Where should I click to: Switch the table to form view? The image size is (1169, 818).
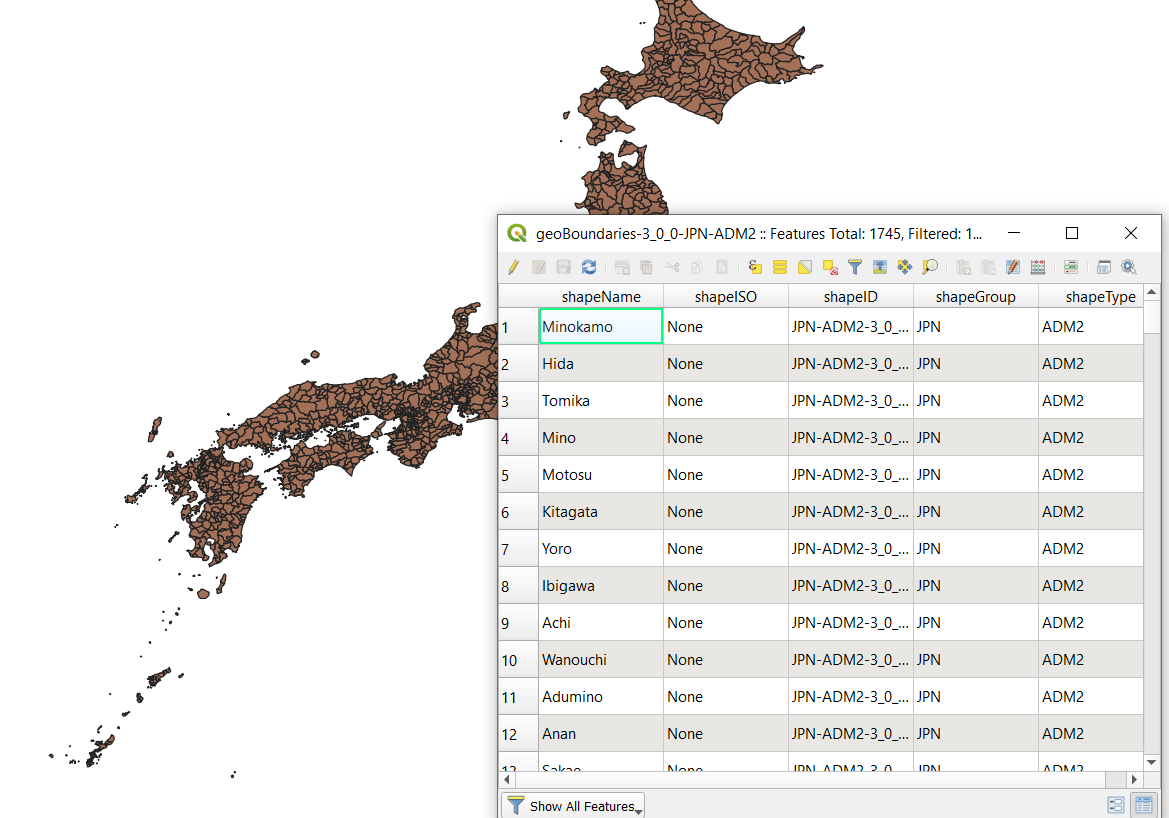click(1116, 805)
